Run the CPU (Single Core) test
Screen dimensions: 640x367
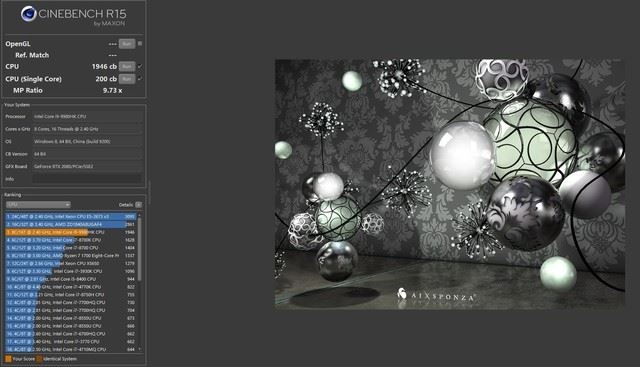click(x=127, y=79)
